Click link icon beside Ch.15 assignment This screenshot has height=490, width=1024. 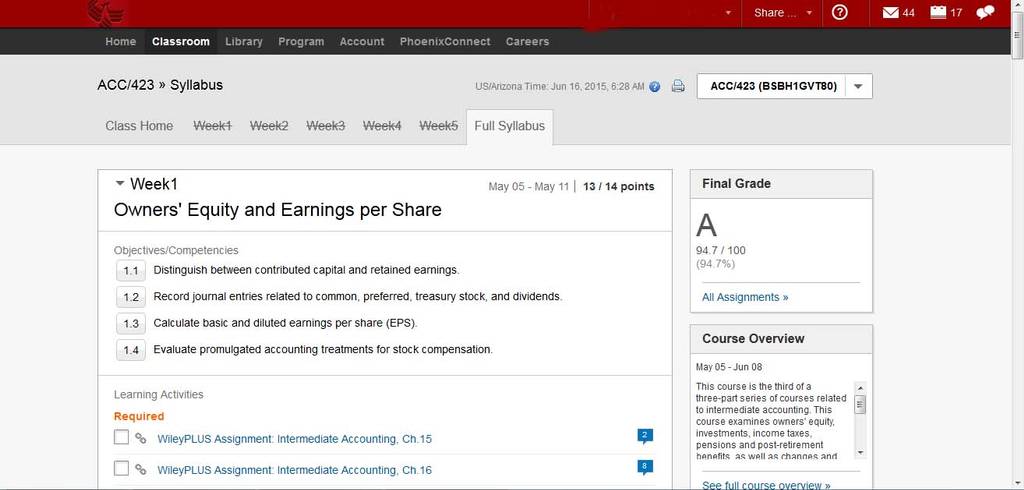tap(140, 438)
